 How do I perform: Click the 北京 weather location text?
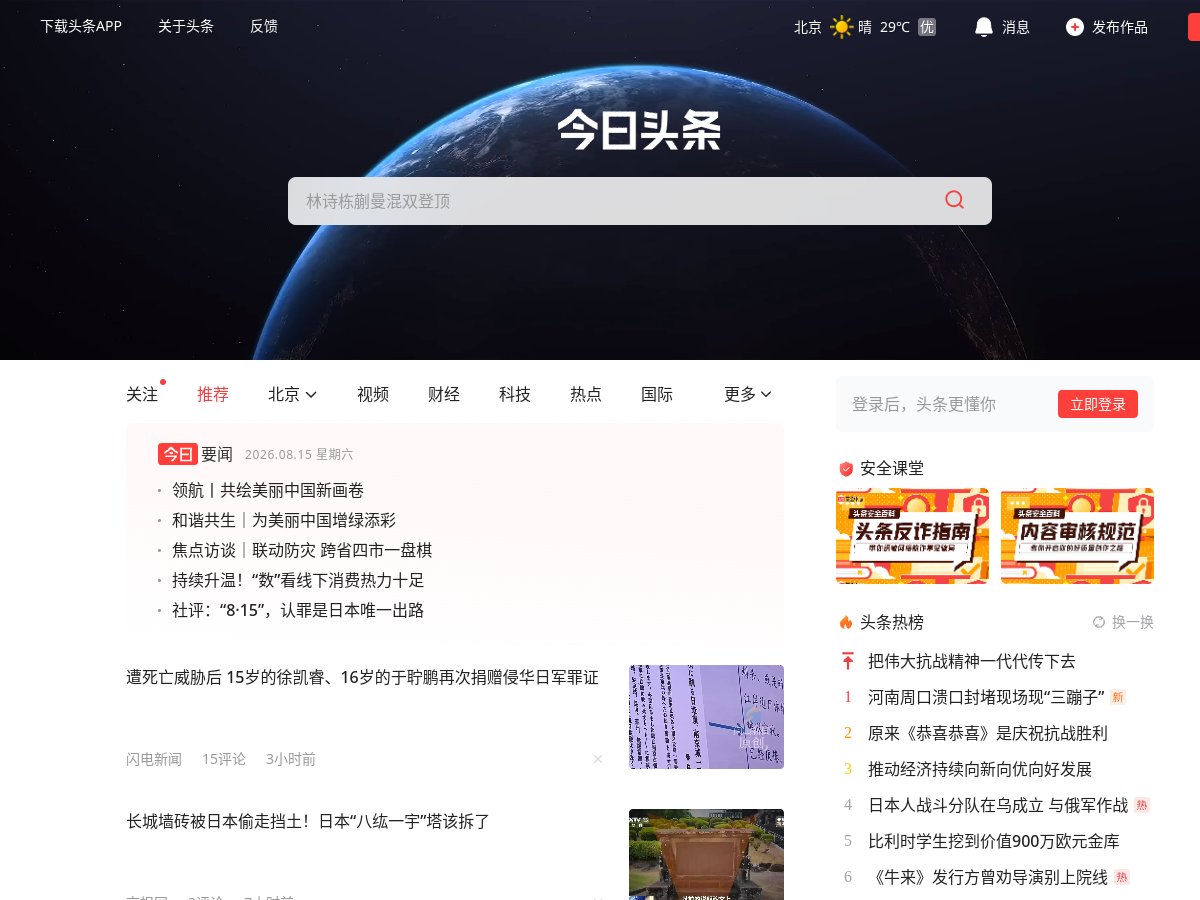click(808, 27)
